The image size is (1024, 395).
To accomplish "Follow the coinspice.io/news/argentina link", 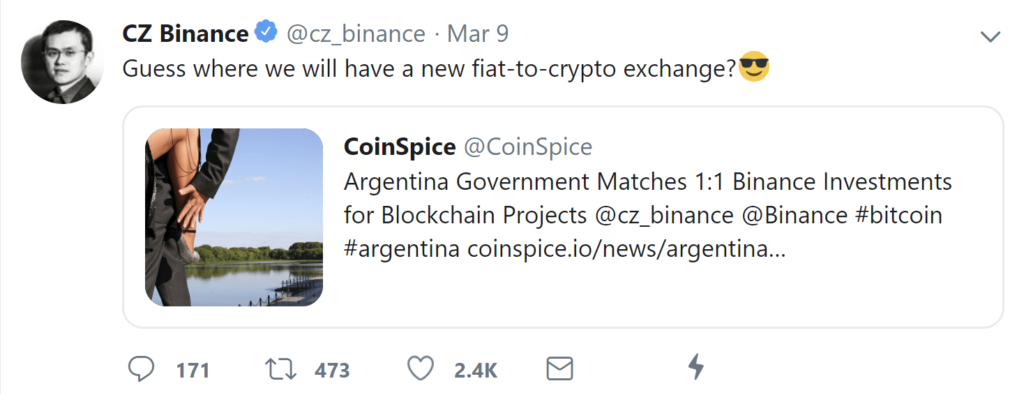I will click(x=626, y=250).
